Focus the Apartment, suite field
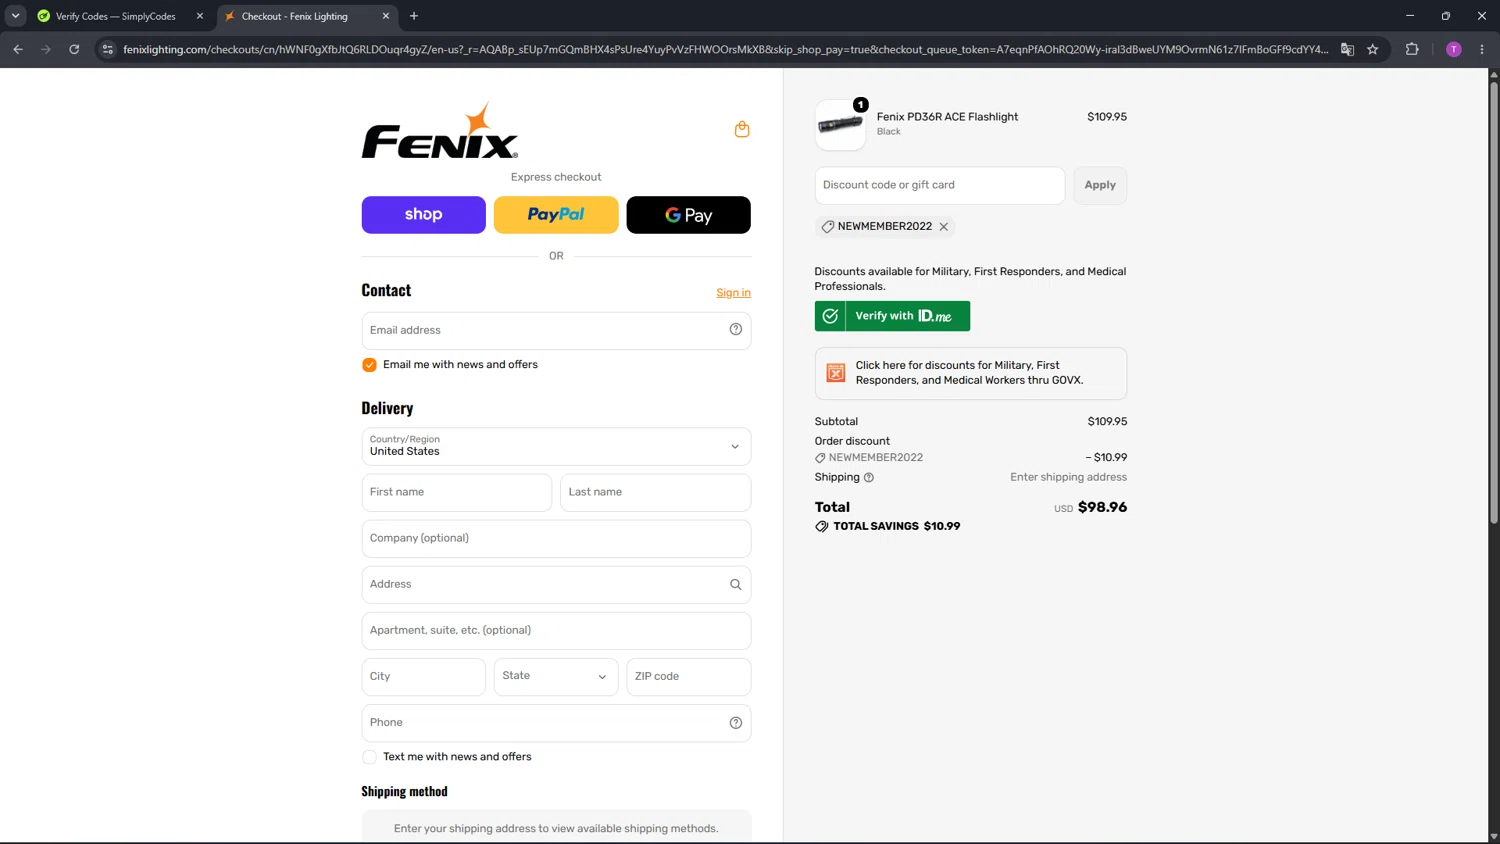 click(556, 631)
